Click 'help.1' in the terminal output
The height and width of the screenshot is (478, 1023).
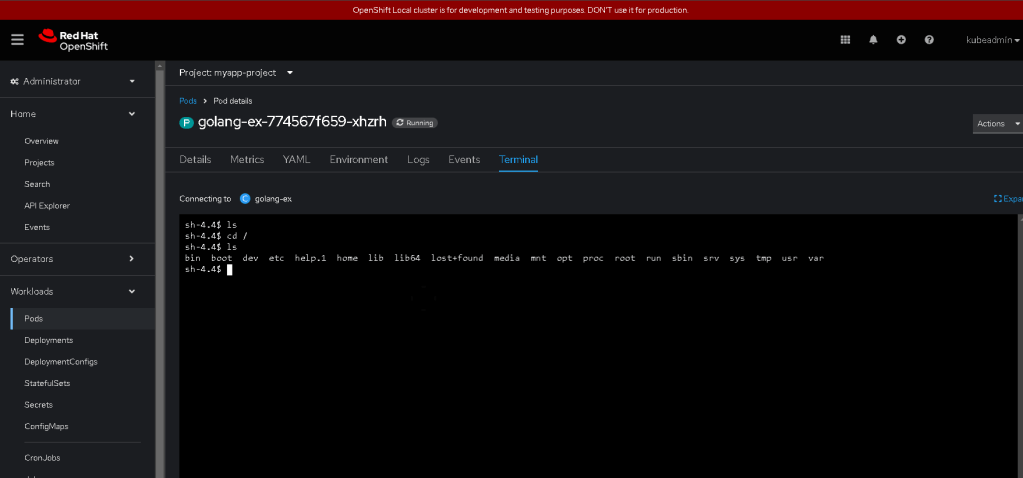(x=310, y=258)
